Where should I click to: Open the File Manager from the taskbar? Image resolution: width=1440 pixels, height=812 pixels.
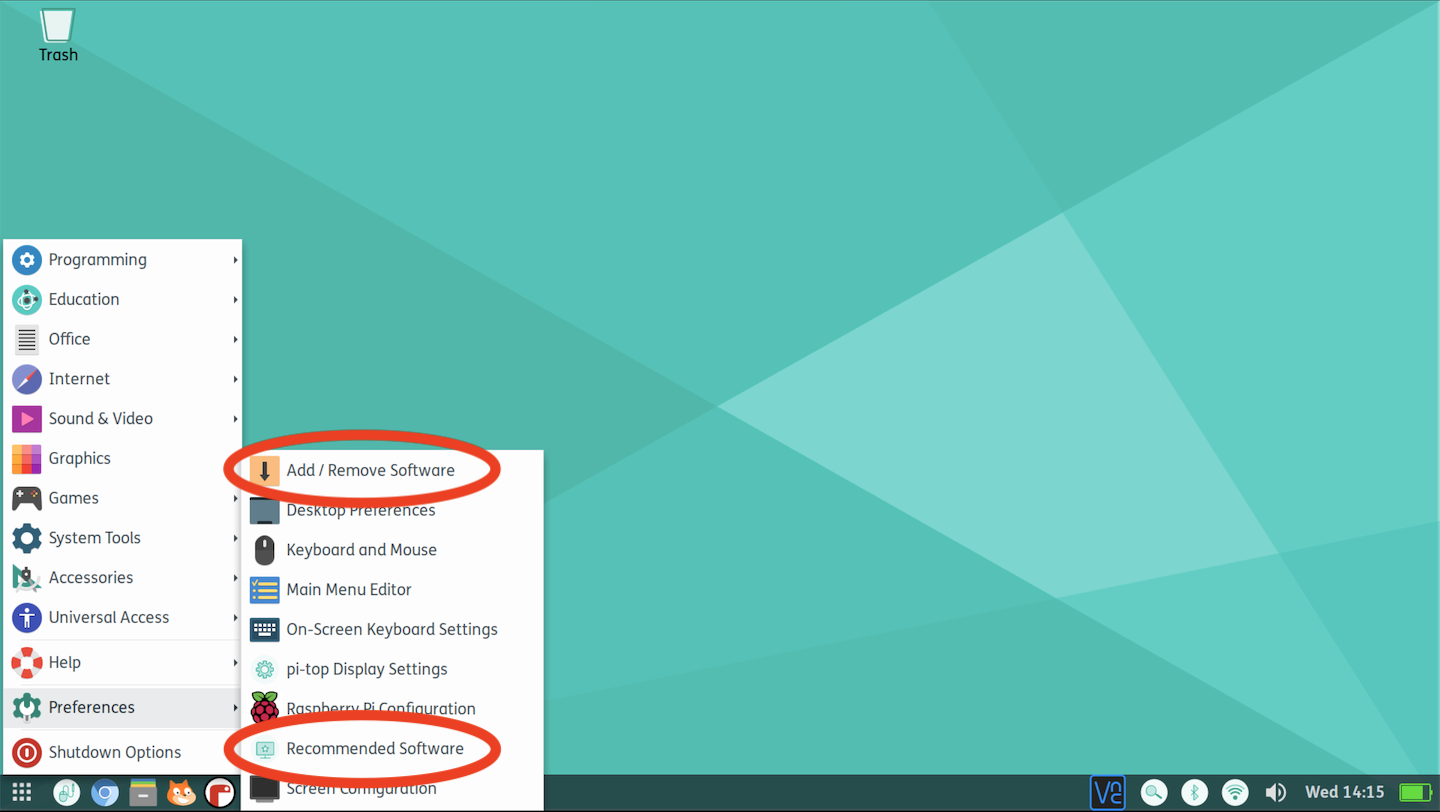[143, 793]
